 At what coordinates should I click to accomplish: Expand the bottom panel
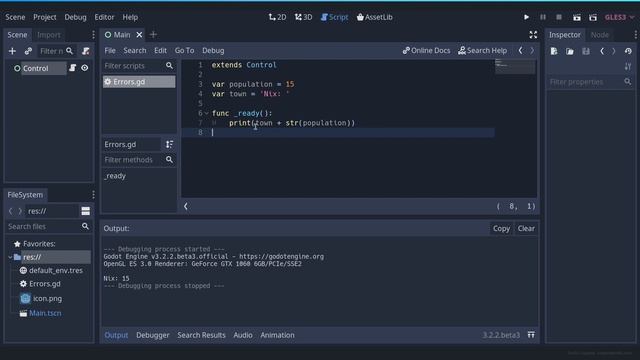point(531,335)
